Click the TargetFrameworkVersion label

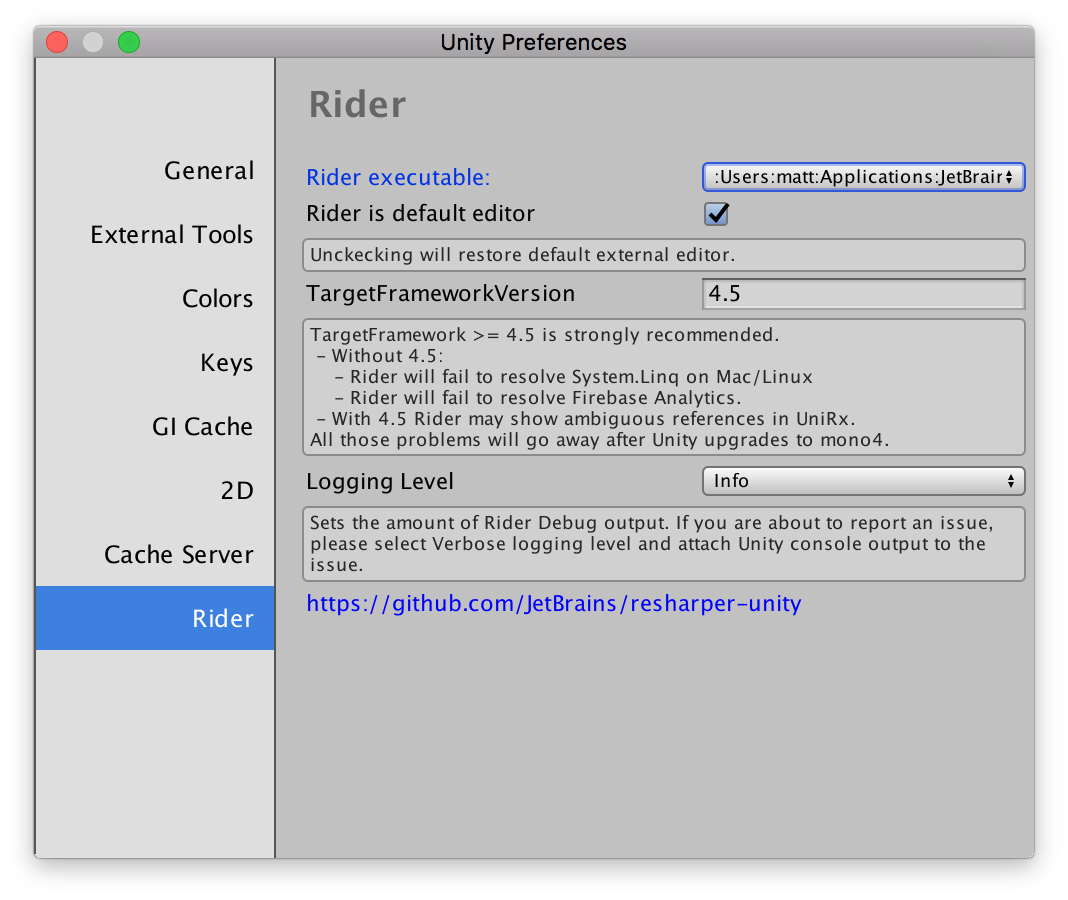441,294
